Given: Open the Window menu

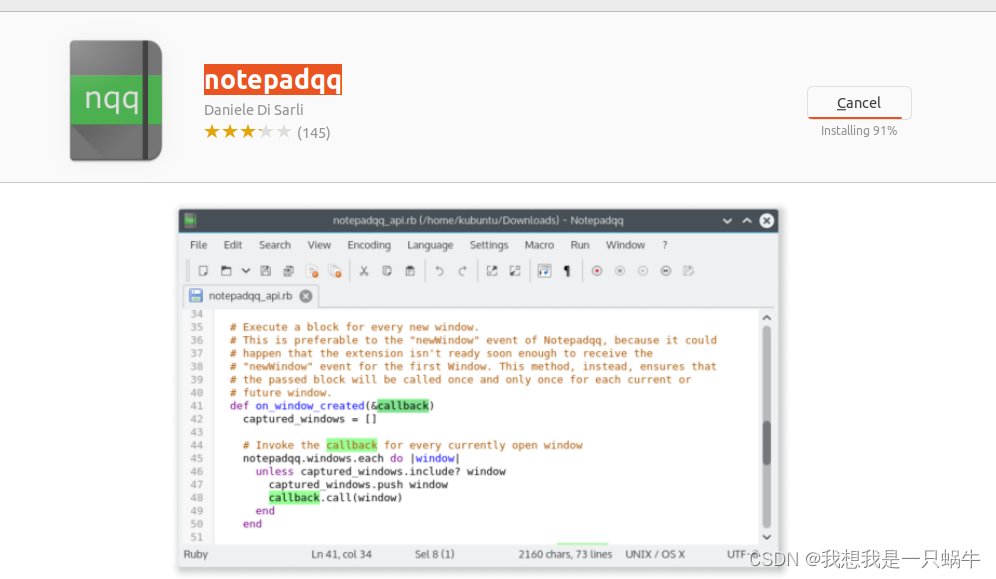Looking at the screenshot, I should (625, 245).
